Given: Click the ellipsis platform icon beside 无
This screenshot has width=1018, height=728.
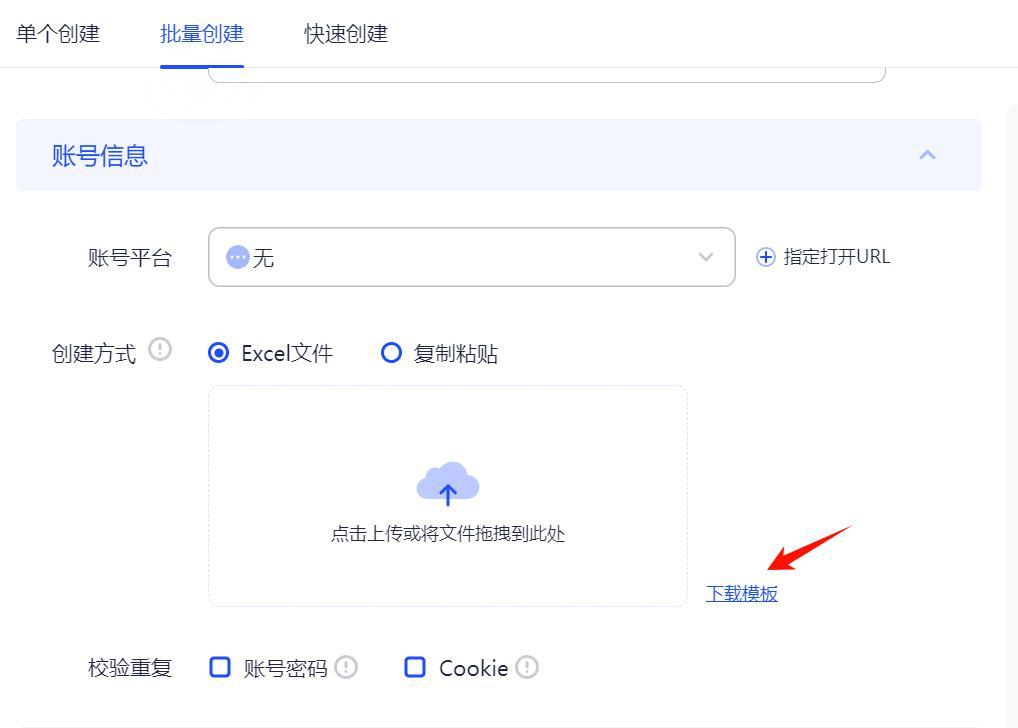Looking at the screenshot, I should click(x=238, y=257).
